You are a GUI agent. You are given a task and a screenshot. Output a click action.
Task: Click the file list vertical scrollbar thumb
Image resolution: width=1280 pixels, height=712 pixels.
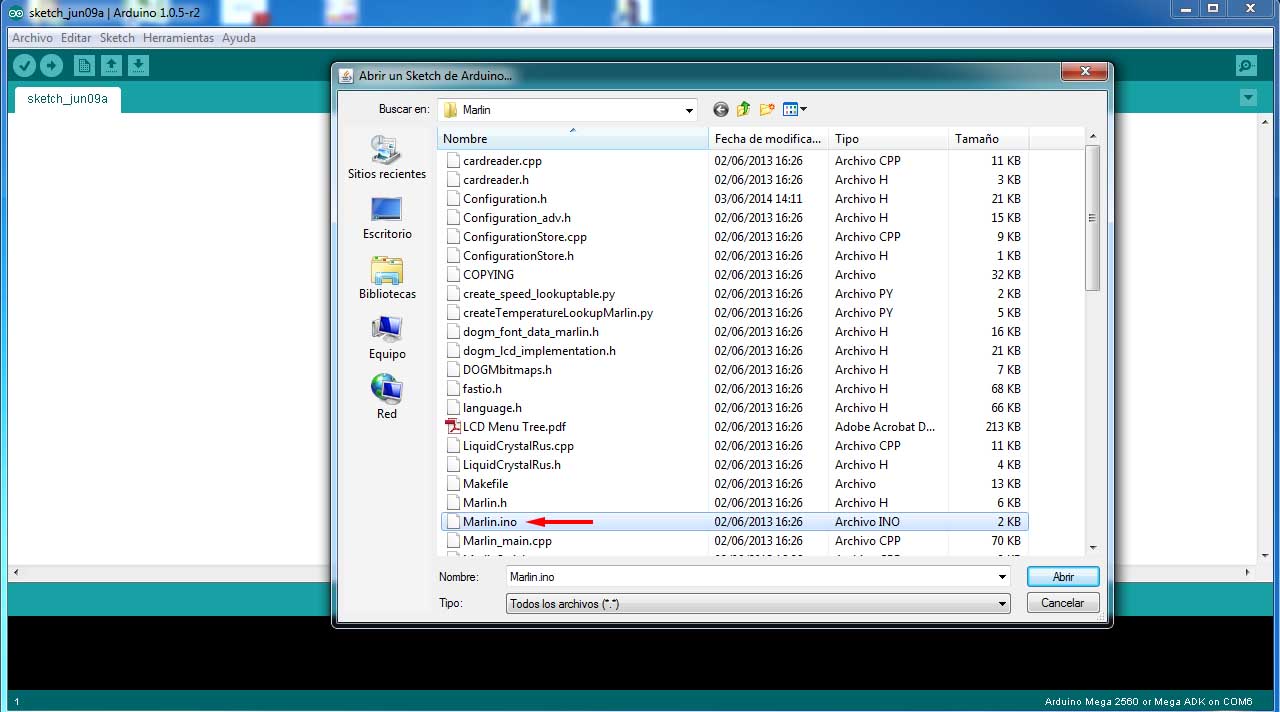click(x=1092, y=217)
